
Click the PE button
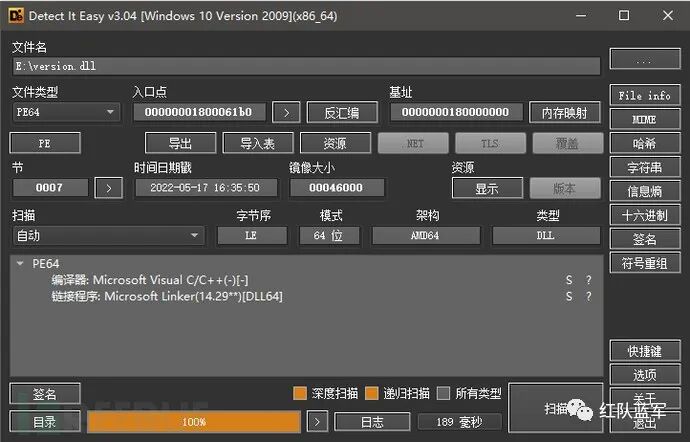point(45,143)
